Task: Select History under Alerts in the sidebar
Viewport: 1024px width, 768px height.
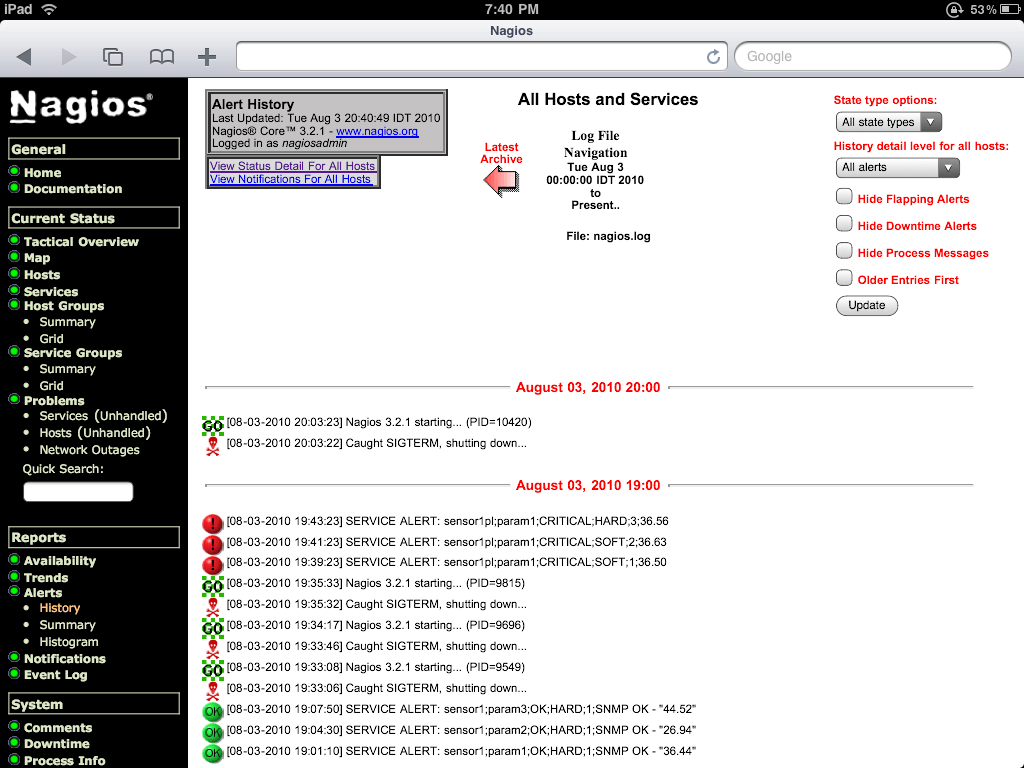Action: [59, 607]
